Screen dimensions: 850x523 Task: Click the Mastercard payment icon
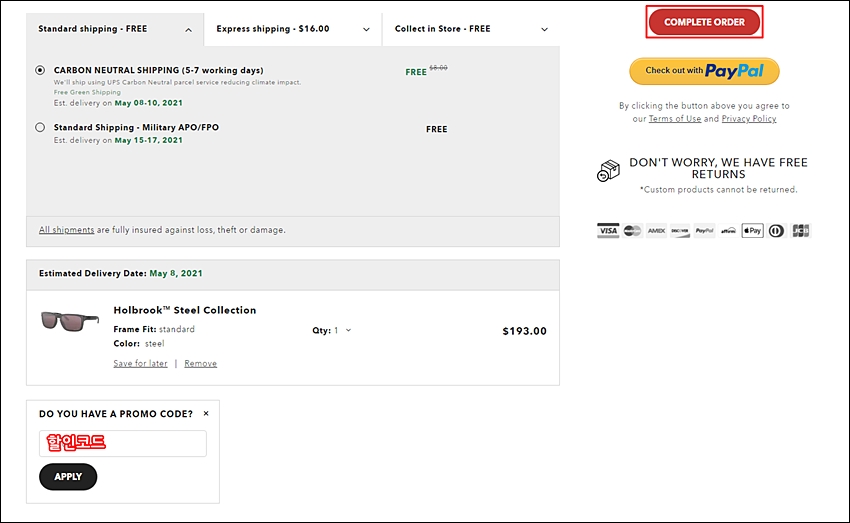[x=632, y=231]
